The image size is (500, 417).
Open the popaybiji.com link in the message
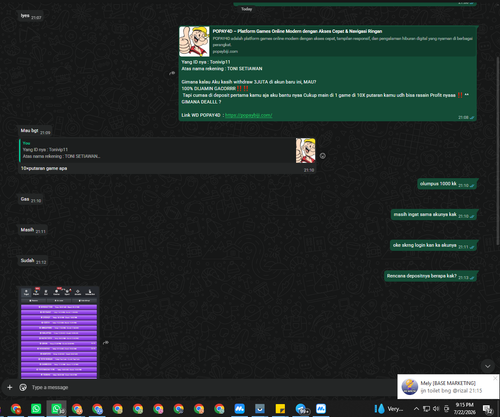point(249,115)
